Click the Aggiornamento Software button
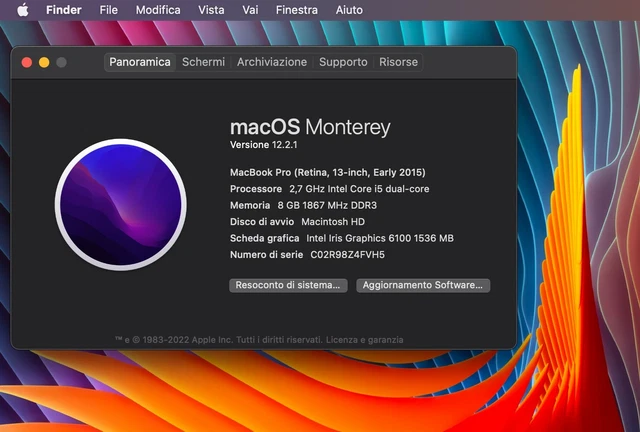 (423, 285)
